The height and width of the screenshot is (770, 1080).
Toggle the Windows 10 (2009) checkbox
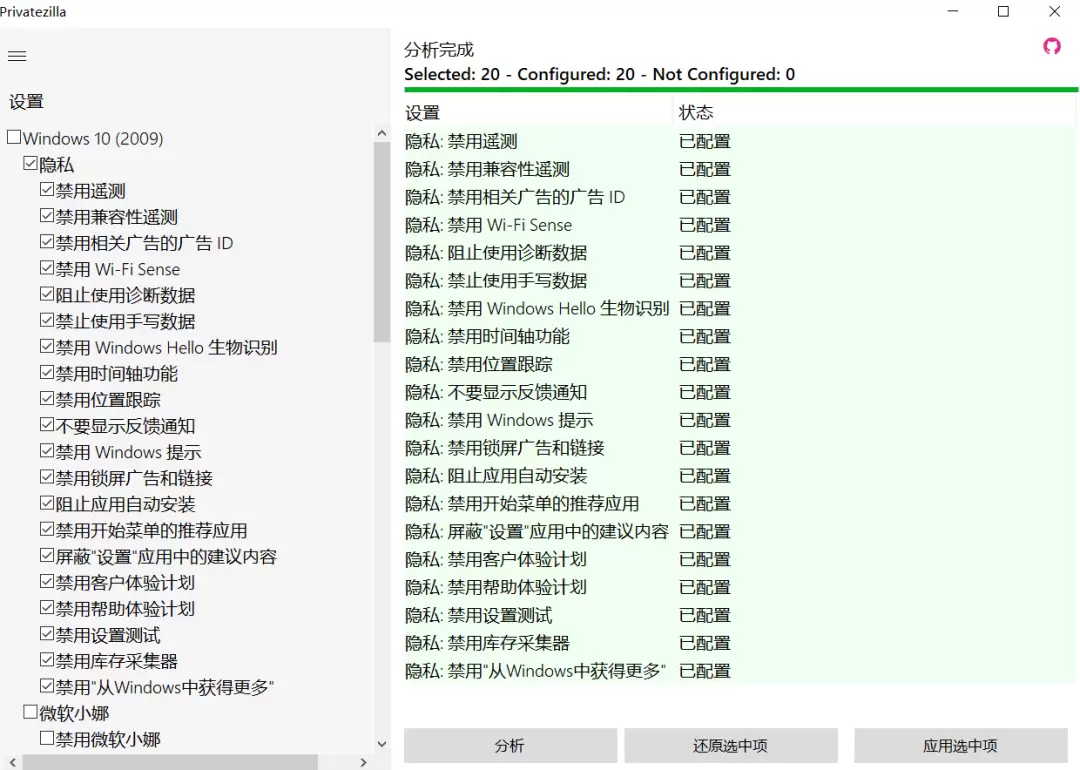[14, 137]
